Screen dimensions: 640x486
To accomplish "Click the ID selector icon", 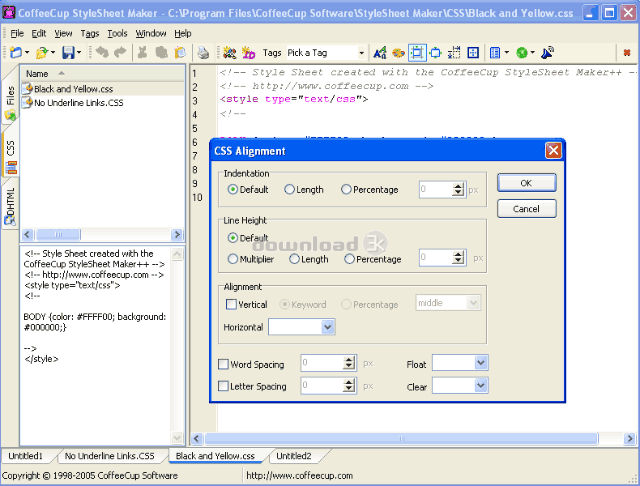I will coord(248,53).
